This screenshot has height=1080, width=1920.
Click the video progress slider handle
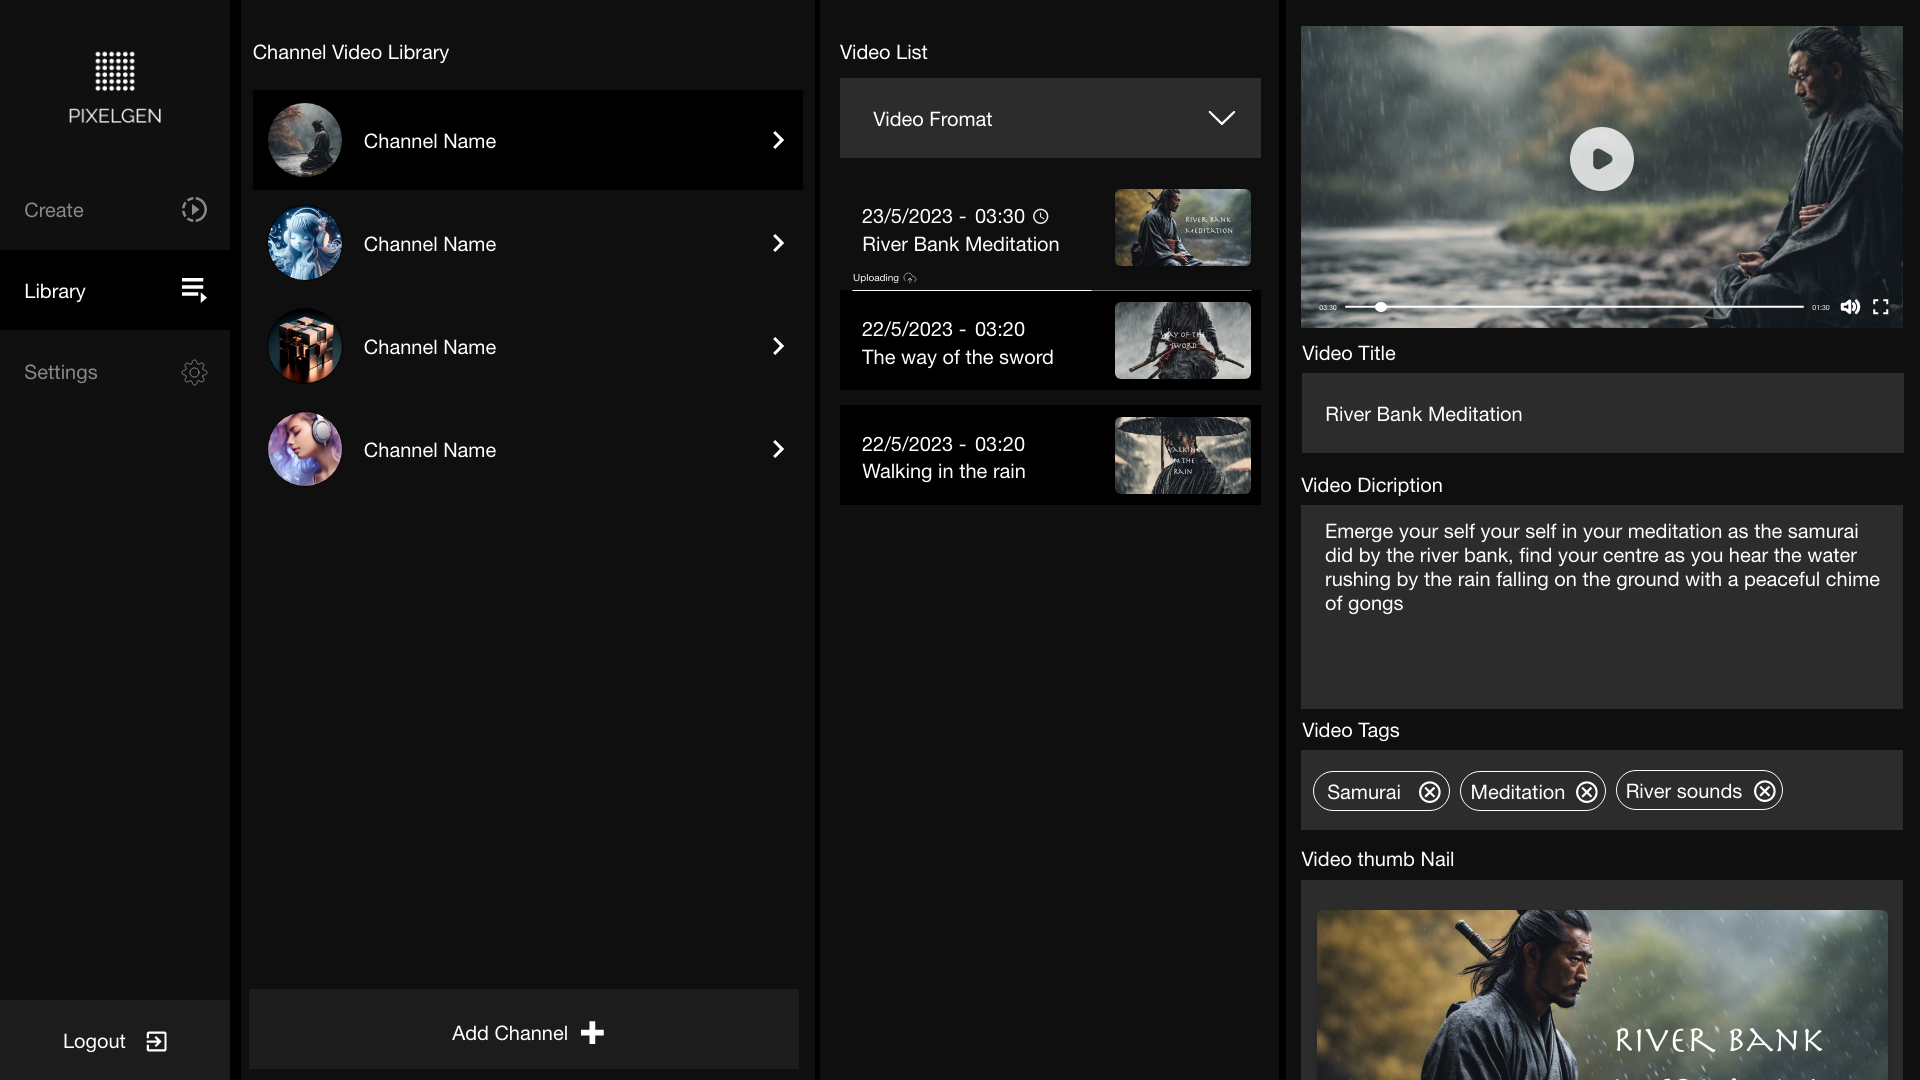click(x=1380, y=307)
